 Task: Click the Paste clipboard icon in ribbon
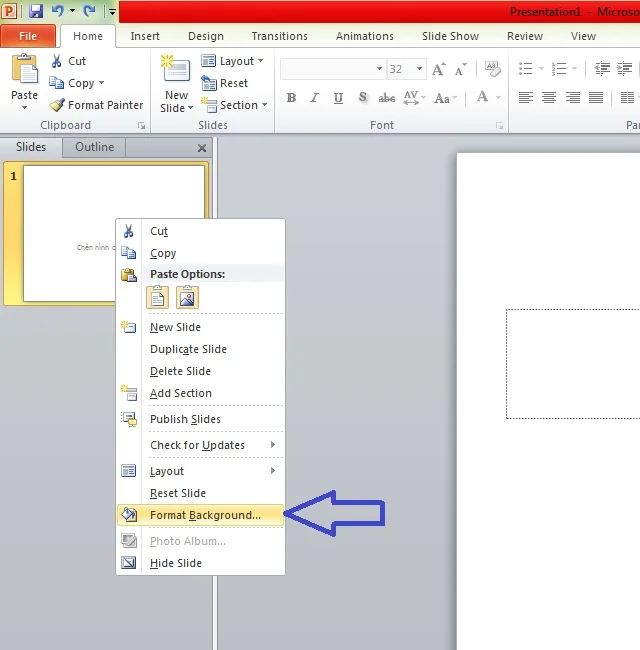pyautogui.click(x=24, y=71)
